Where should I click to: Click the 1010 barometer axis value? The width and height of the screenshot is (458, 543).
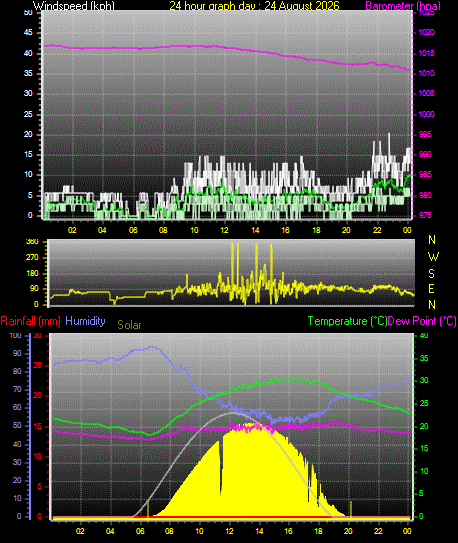426,73
